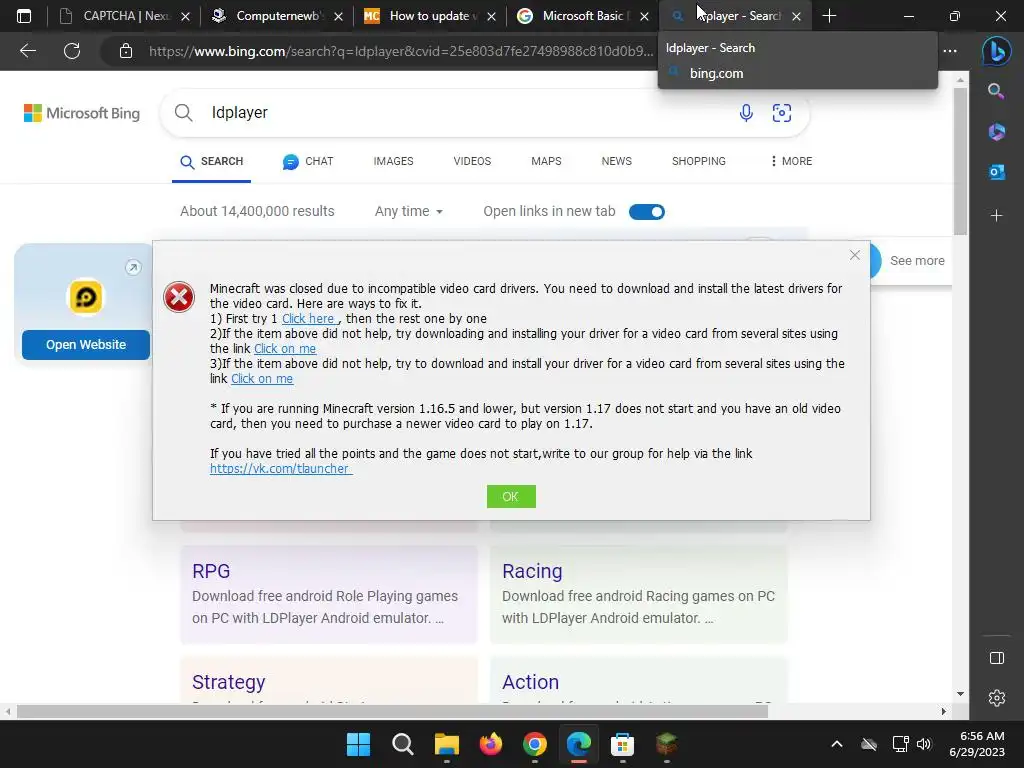Close the Computernewb tab
The height and width of the screenshot is (768, 1024).
coord(338,16)
